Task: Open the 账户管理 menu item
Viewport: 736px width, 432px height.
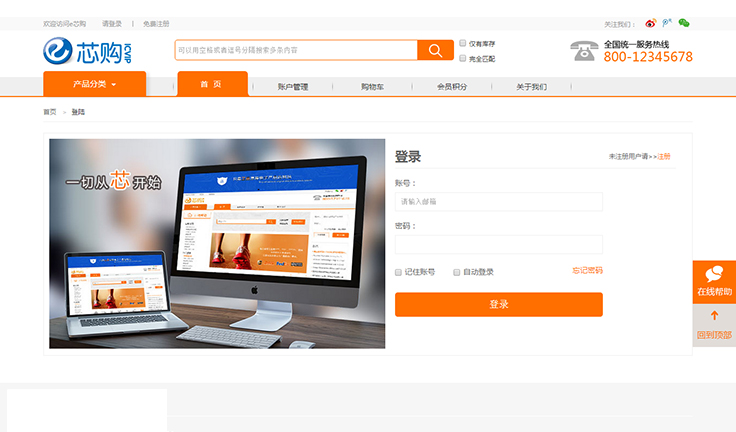Action: point(293,86)
